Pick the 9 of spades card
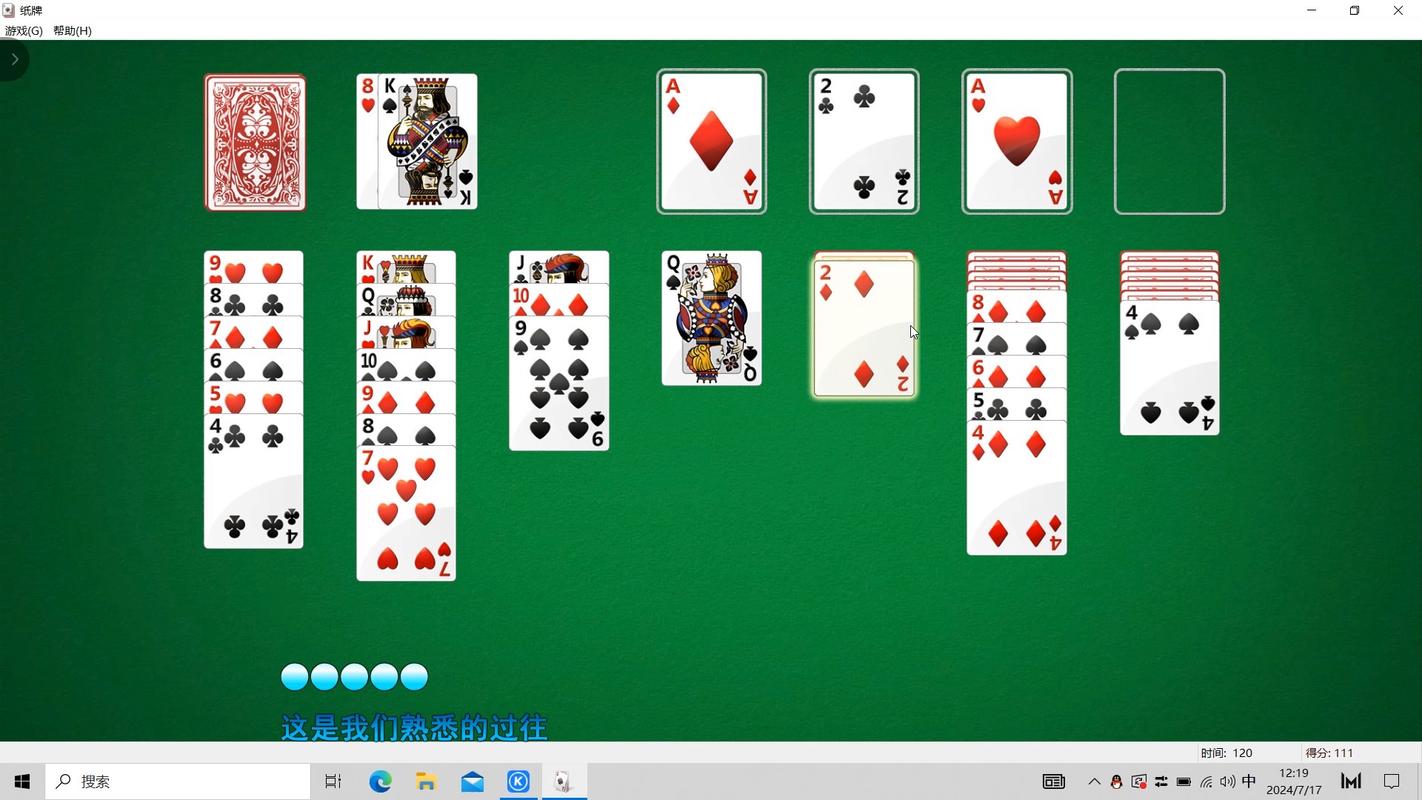Image resolution: width=1422 pixels, height=800 pixels. click(x=559, y=385)
